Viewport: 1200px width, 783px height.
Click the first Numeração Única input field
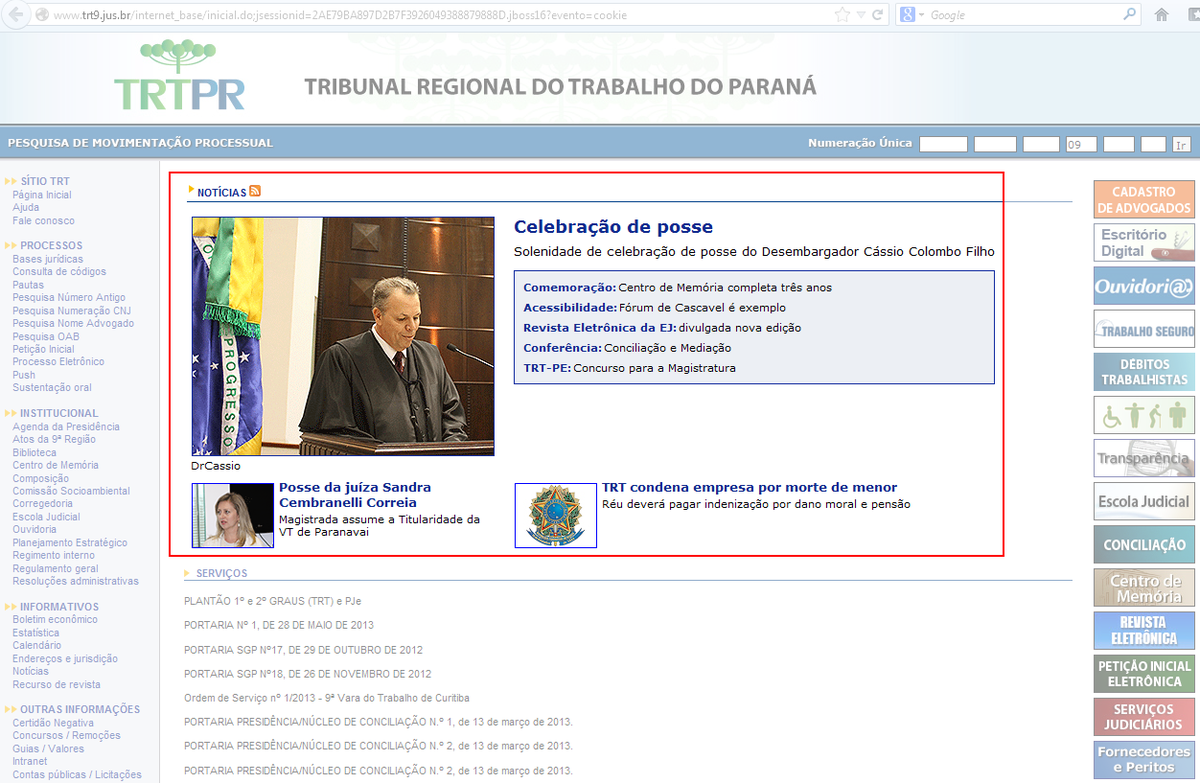[942, 143]
